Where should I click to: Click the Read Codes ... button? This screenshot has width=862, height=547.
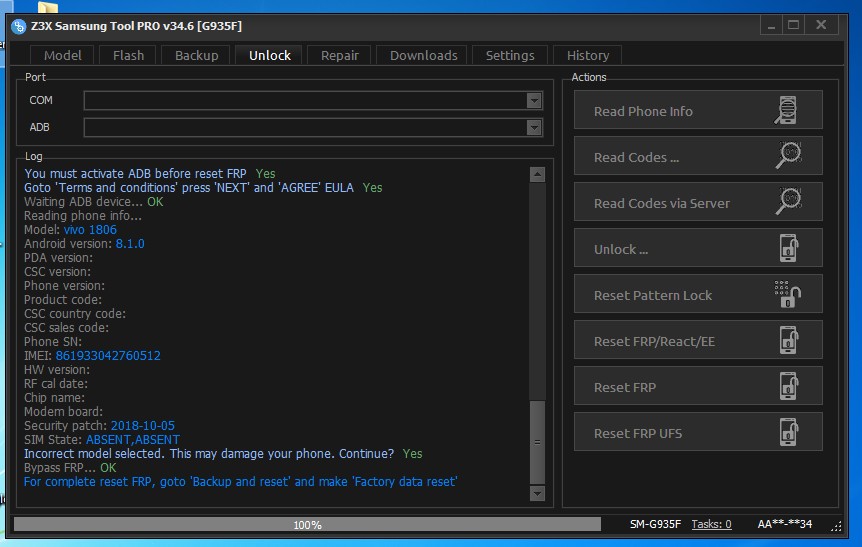tap(698, 156)
